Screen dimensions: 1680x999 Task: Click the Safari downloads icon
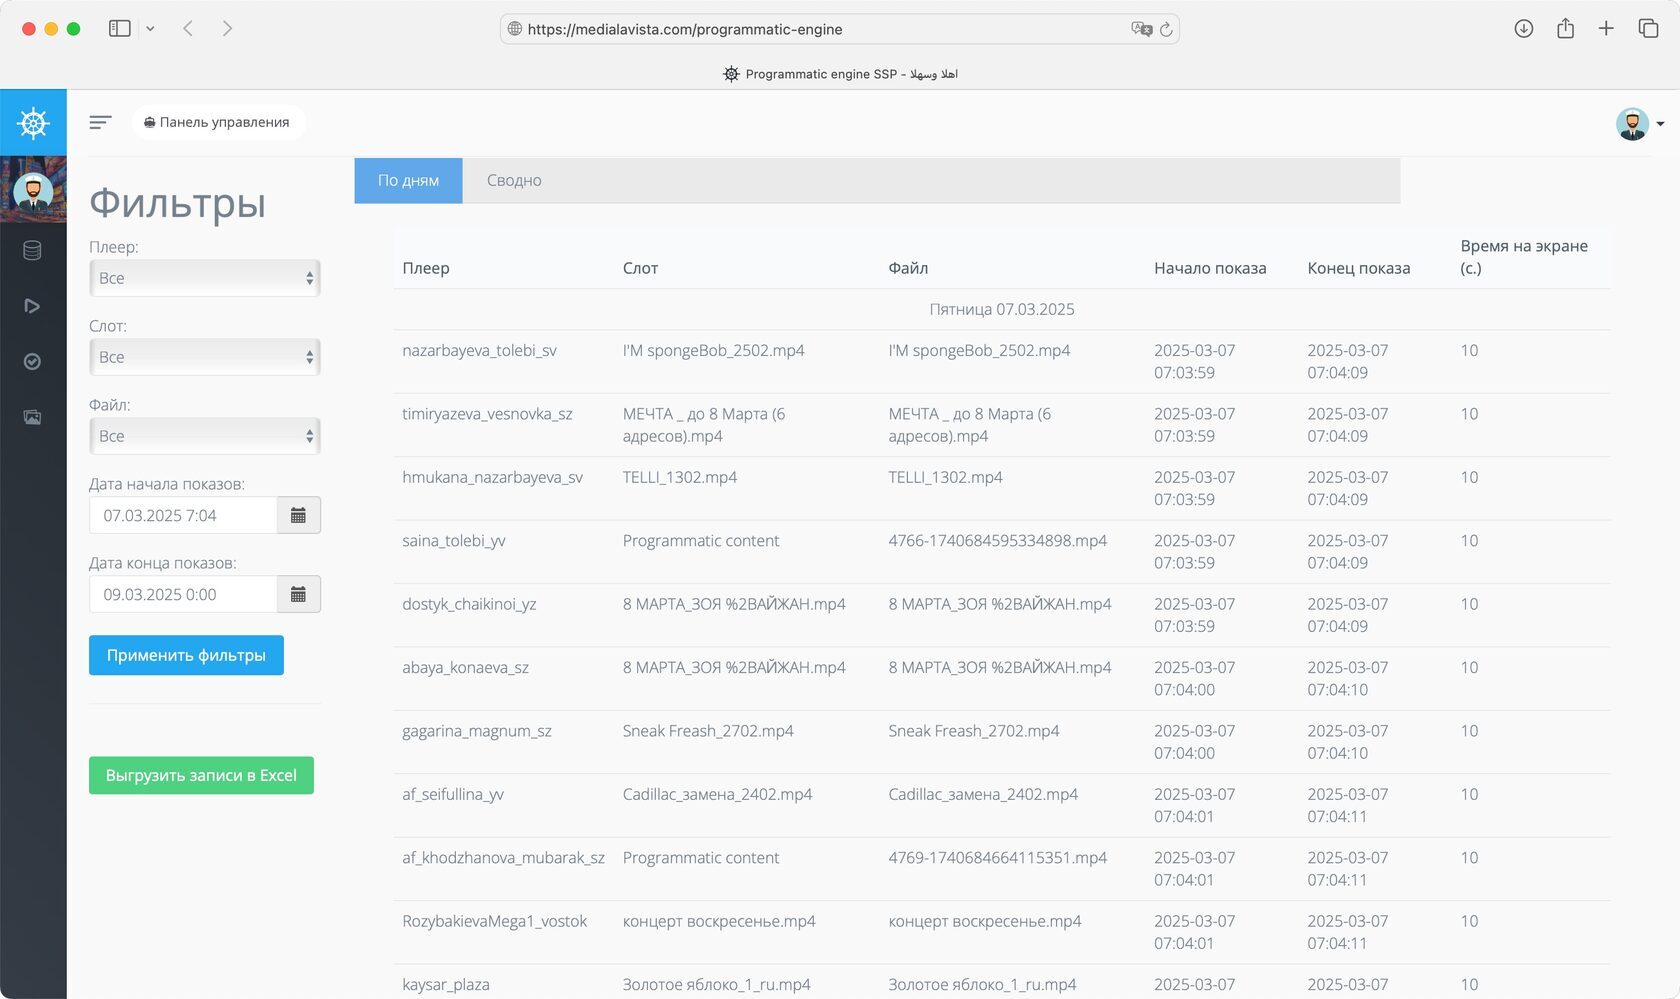click(x=1523, y=28)
